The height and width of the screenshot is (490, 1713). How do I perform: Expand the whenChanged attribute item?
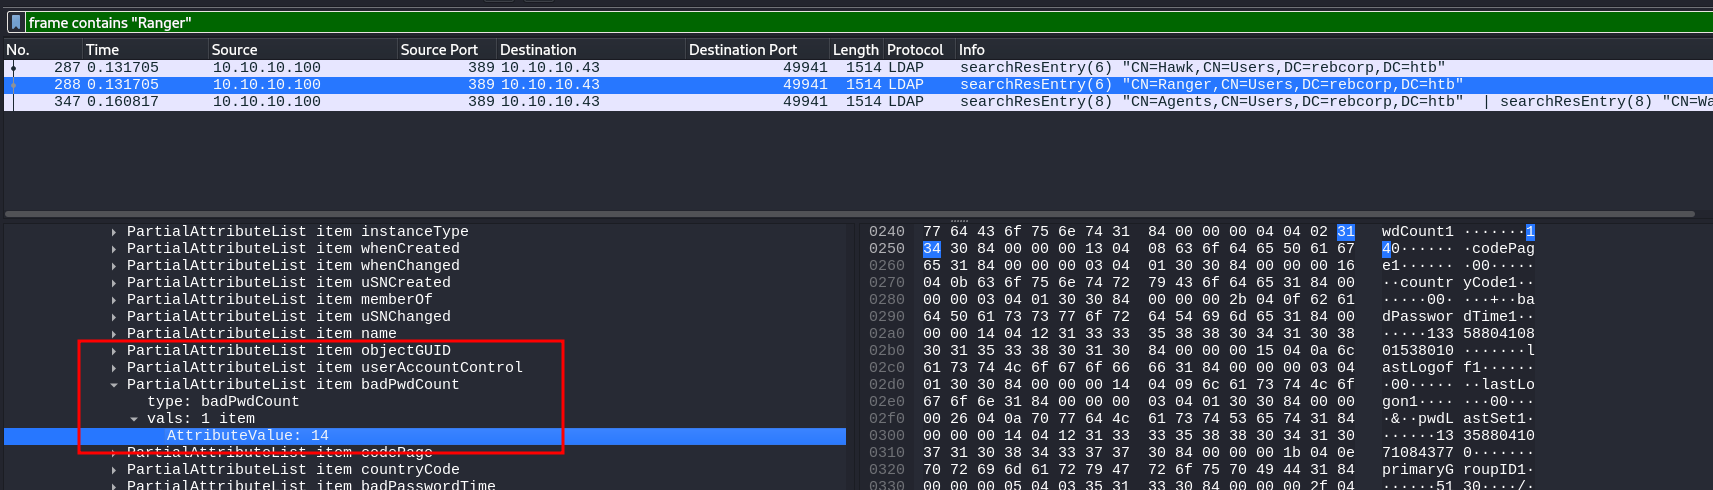pos(114,266)
